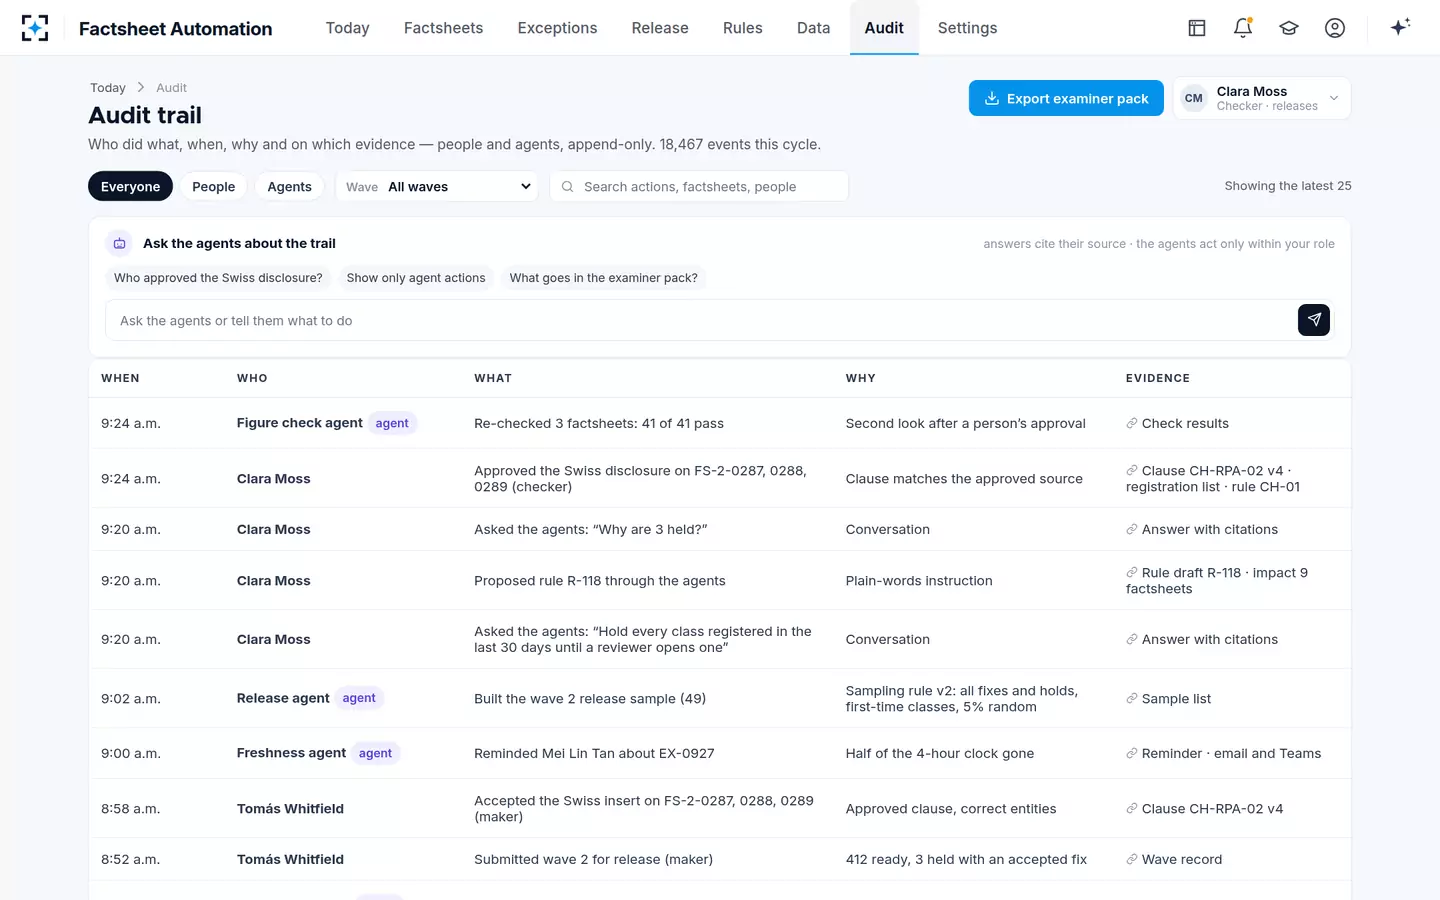Click the agent tag next to Release agent
Image resolution: width=1440 pixels, height=900 pixels.
tap(359, 698)
